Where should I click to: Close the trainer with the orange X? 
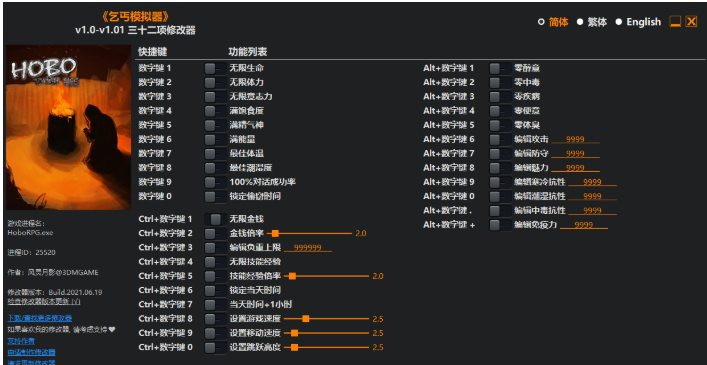tap(691, 21)
